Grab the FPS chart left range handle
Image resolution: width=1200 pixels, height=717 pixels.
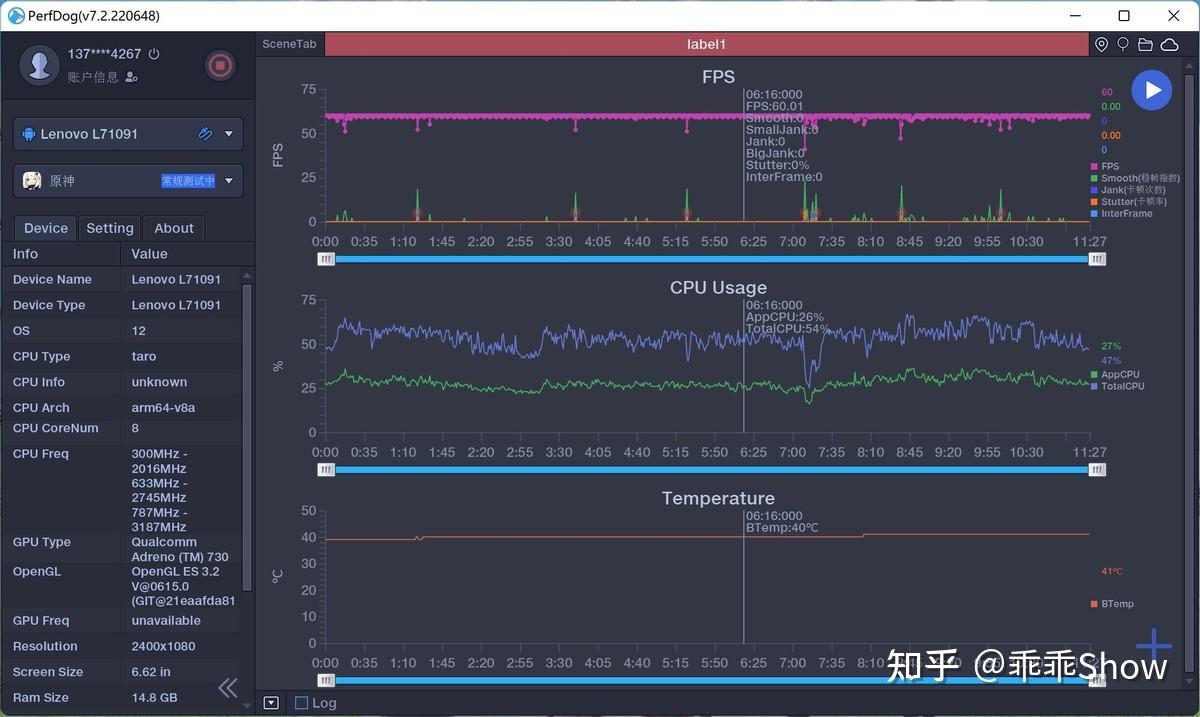(x=326, y=259)
